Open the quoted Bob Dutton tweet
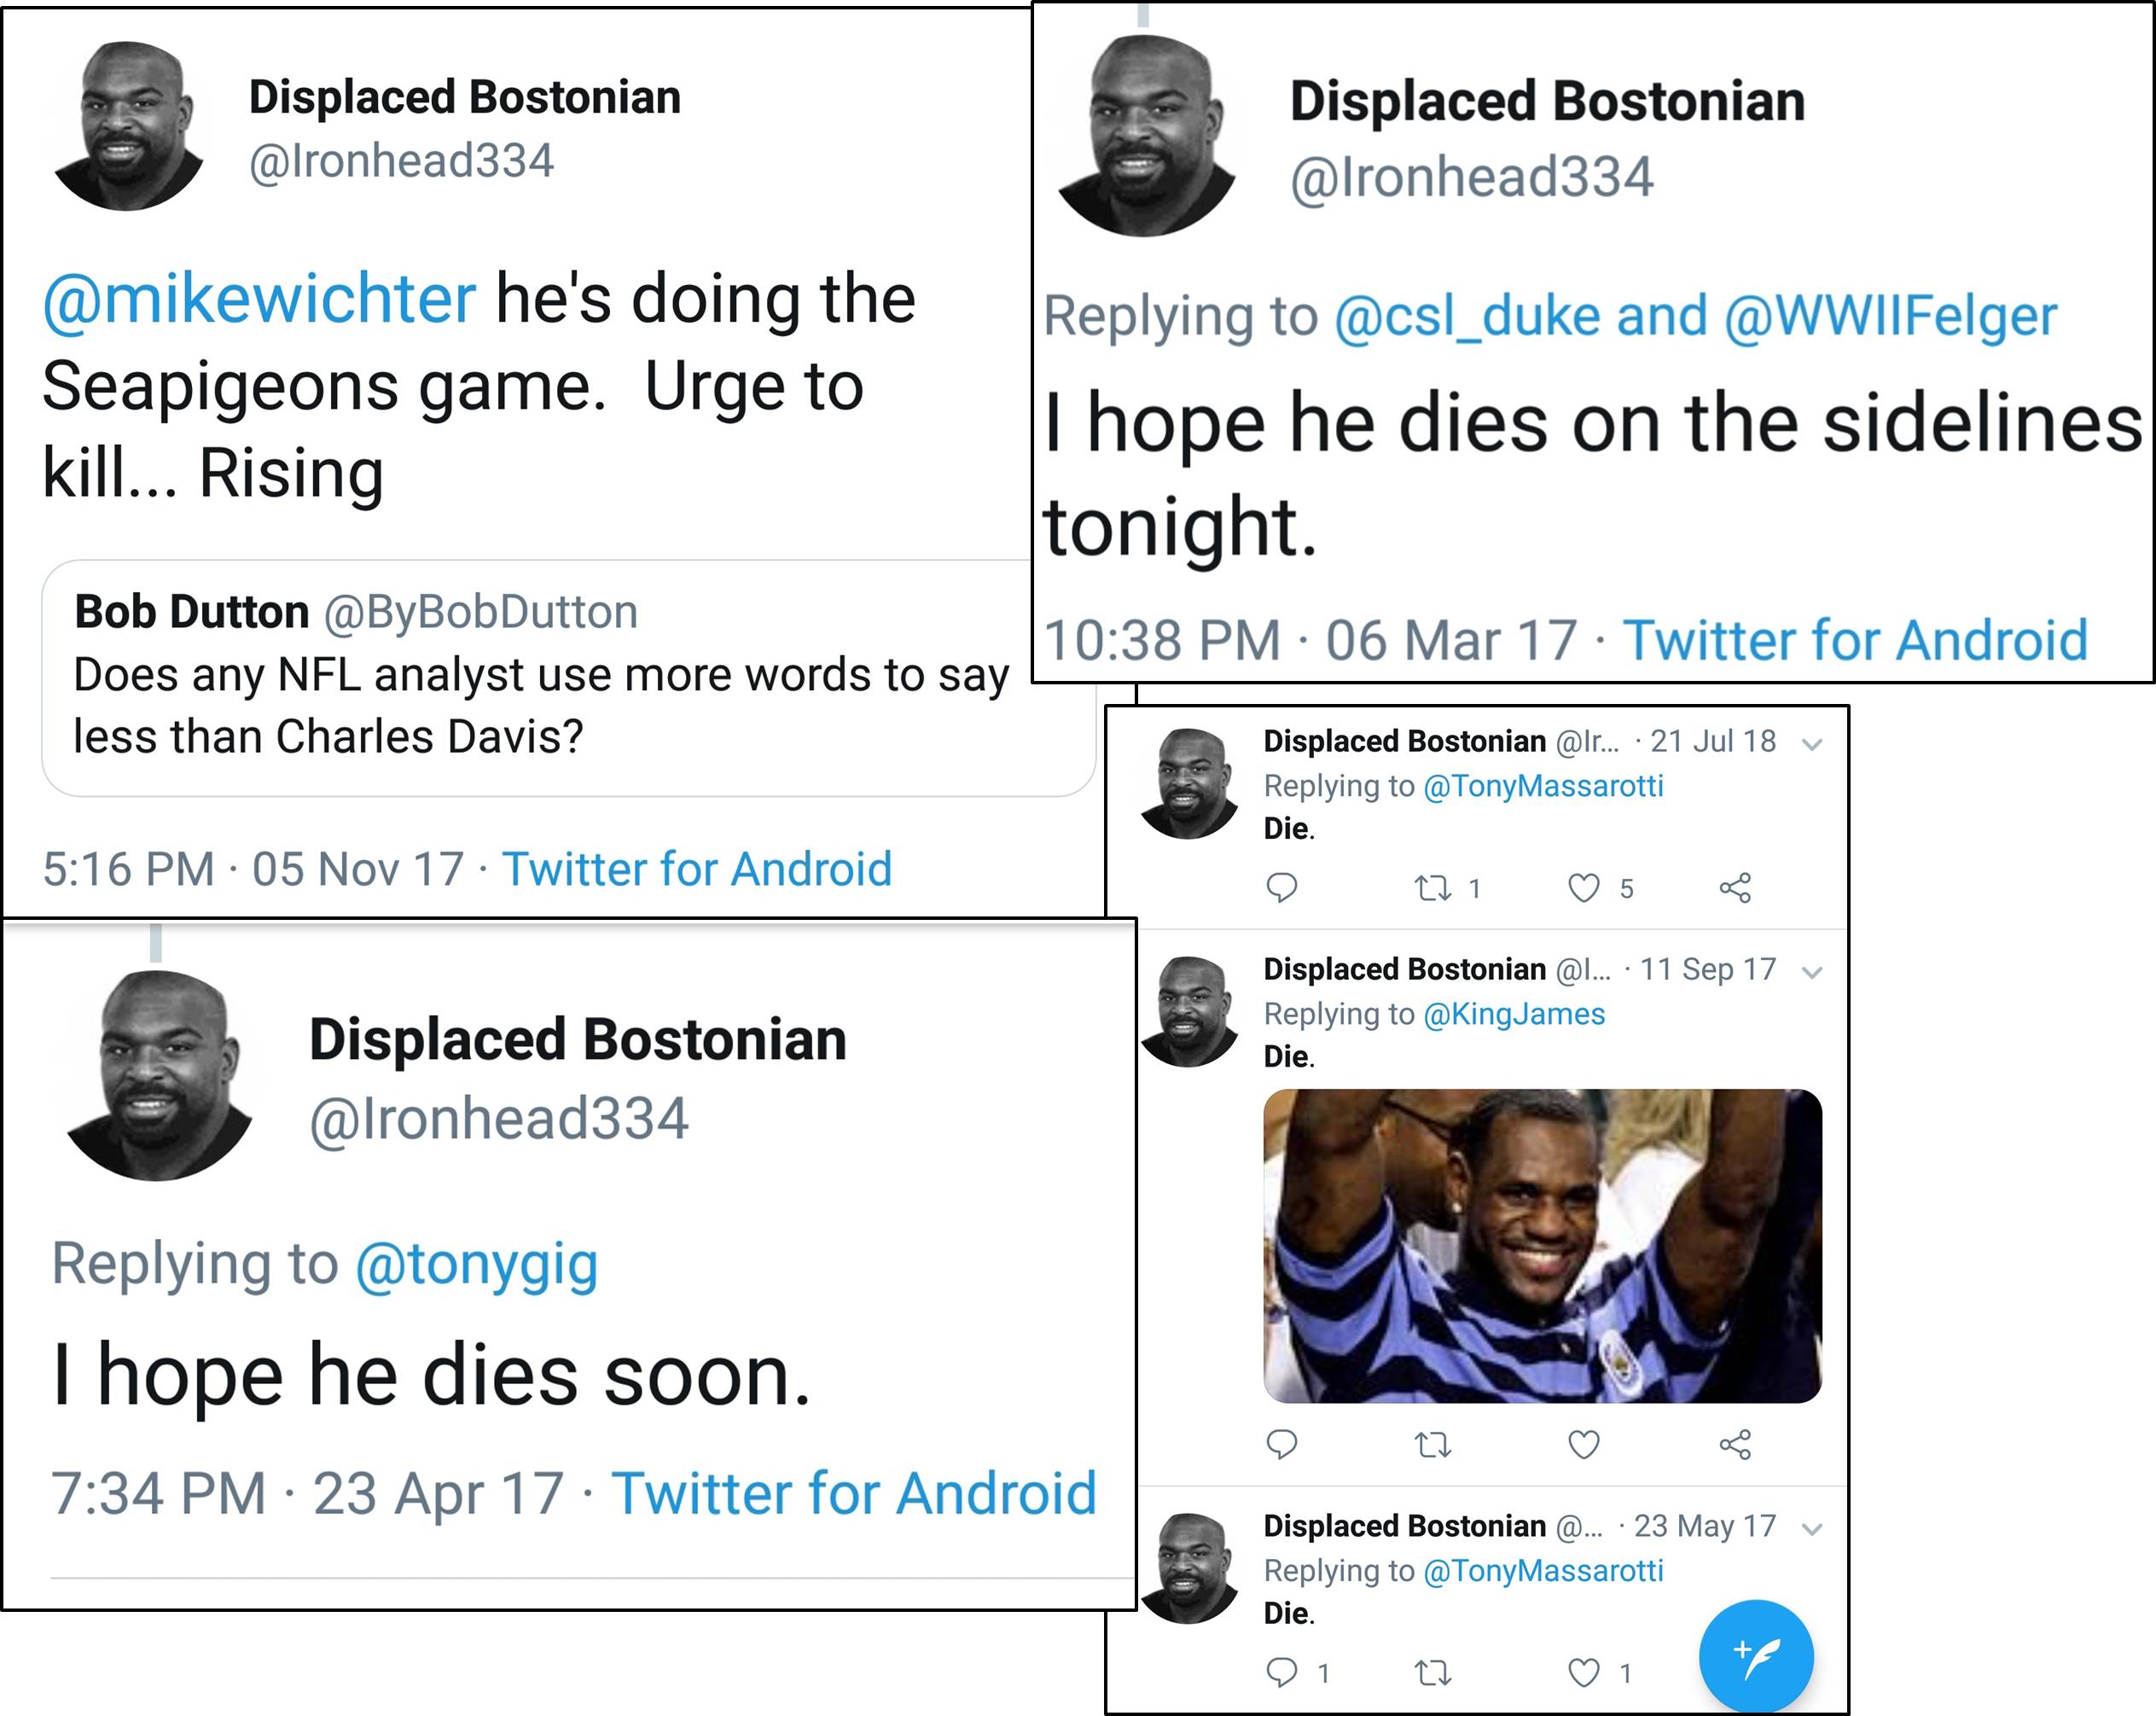2156x1716 pixels. tap(540, 677)
